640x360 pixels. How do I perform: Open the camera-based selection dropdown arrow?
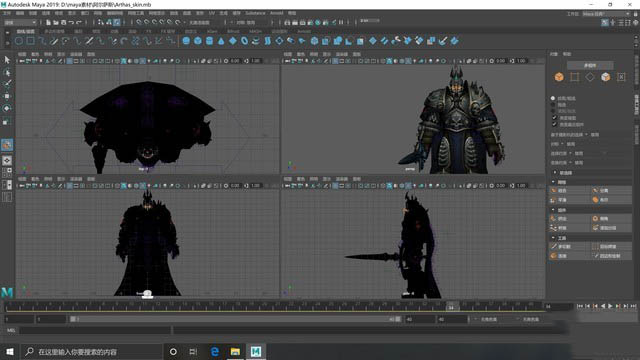point(587,134)
